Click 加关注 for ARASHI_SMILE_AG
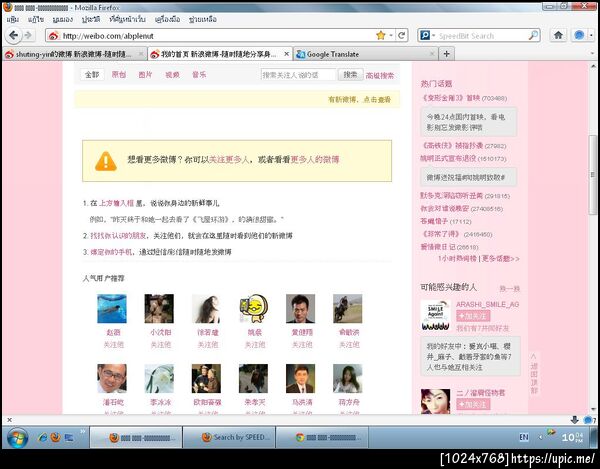The image size is (600, 469). (x=473, y=316)
